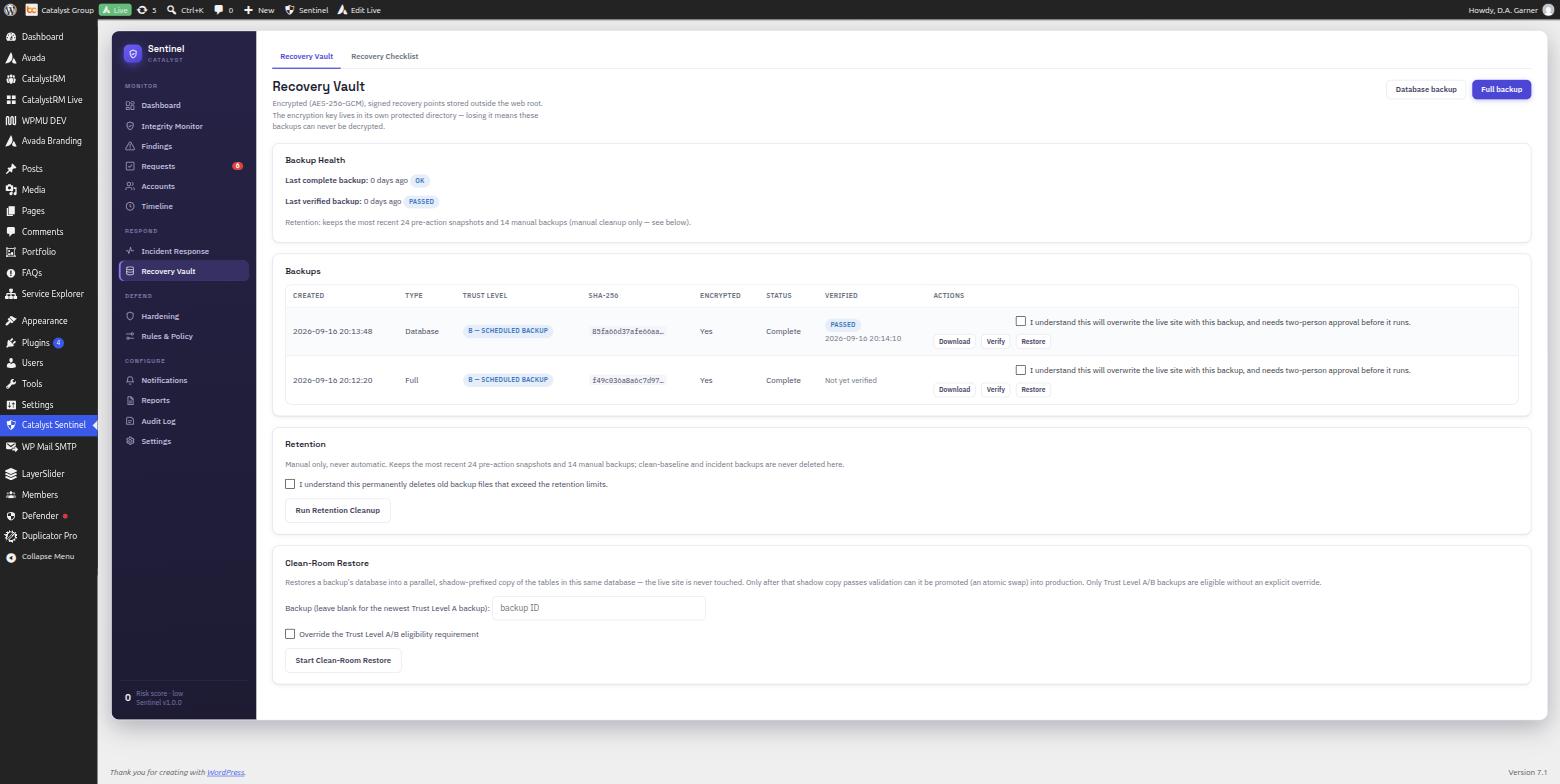Follow the WordPress footer link
The height and width of the screenshot is (784, 1560).
pos(225,772)
